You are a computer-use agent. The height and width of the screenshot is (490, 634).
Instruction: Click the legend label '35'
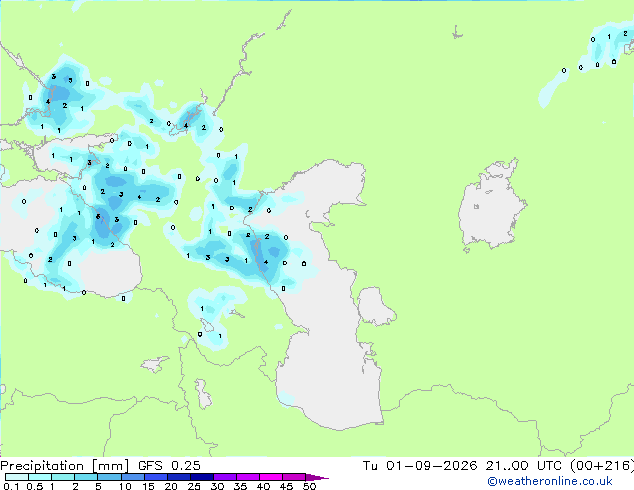point(240,486)
